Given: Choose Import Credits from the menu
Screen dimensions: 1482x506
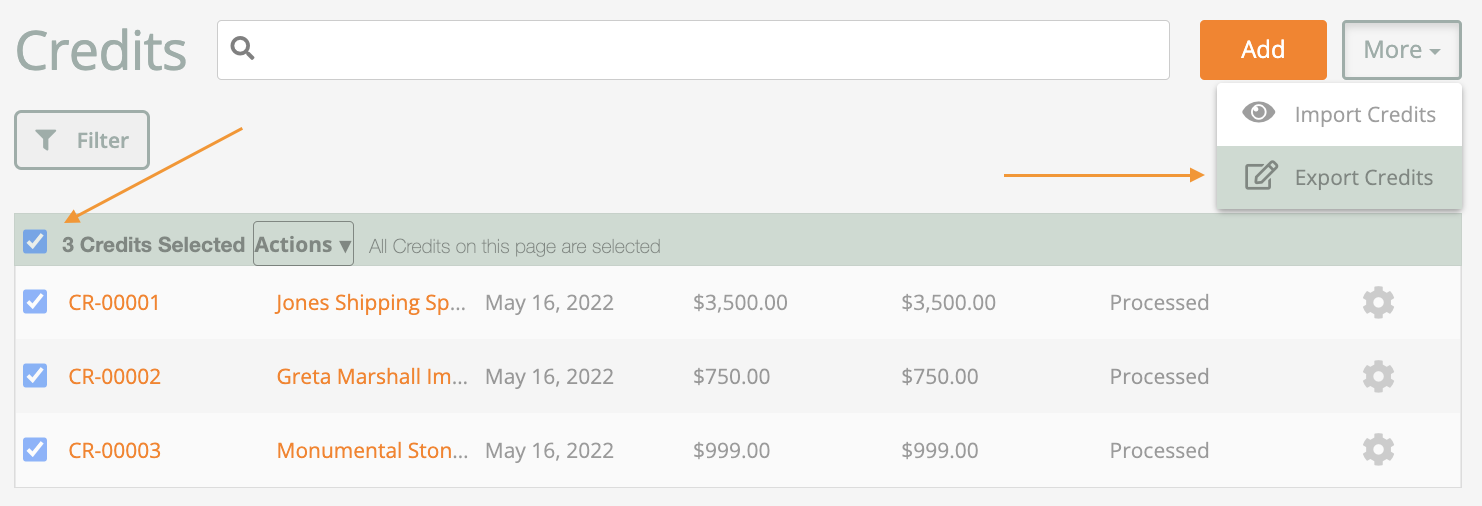Looking at the screenshot, I should [x=1339, y=115].
